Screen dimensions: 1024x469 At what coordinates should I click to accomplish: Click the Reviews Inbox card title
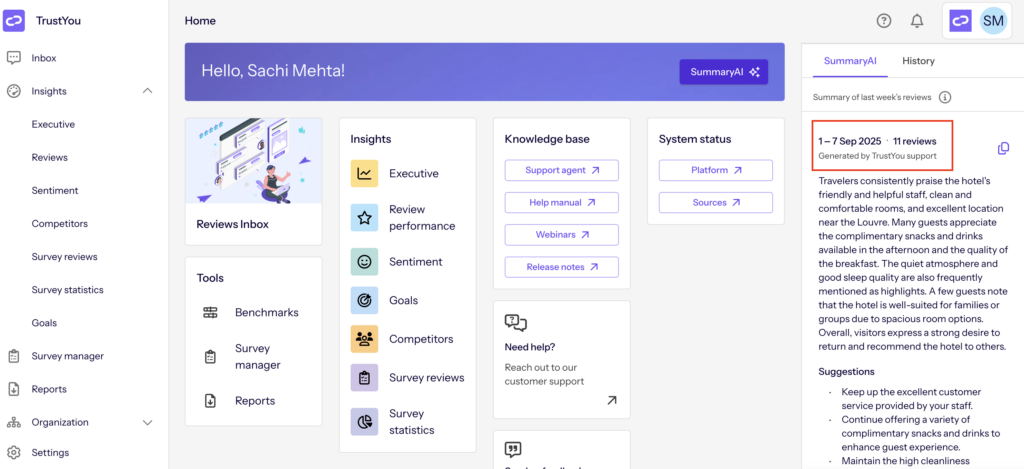point(232,224)
